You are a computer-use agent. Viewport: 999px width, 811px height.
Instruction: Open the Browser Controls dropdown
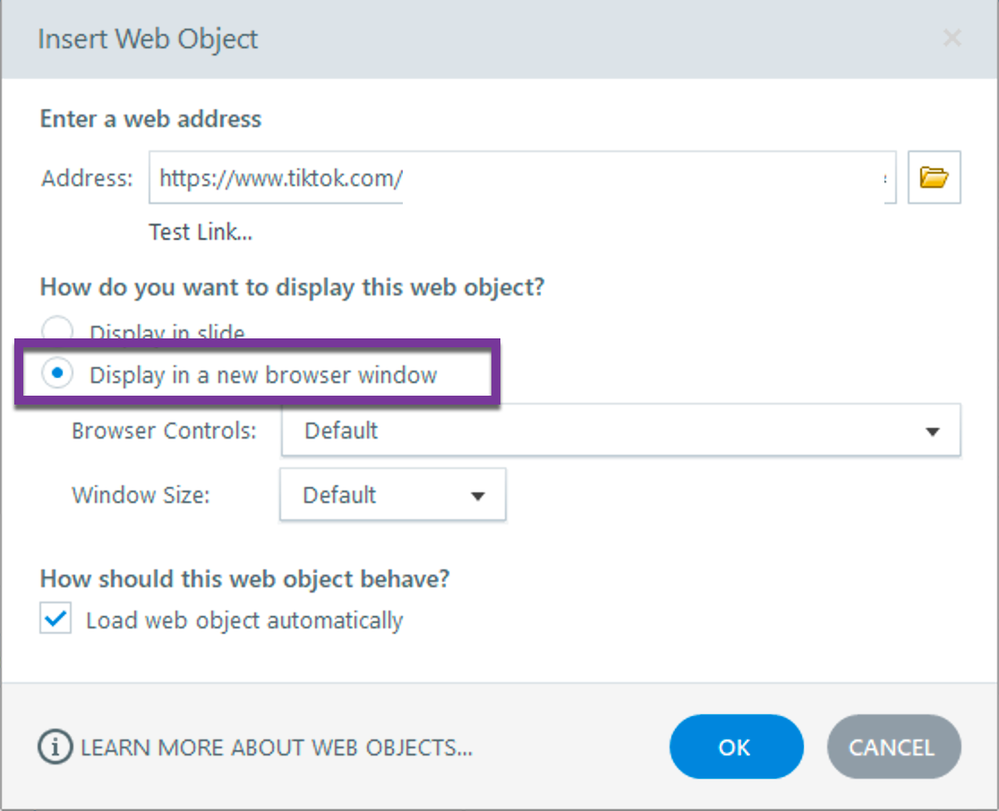pyautogui.click(x=620, y=431)
